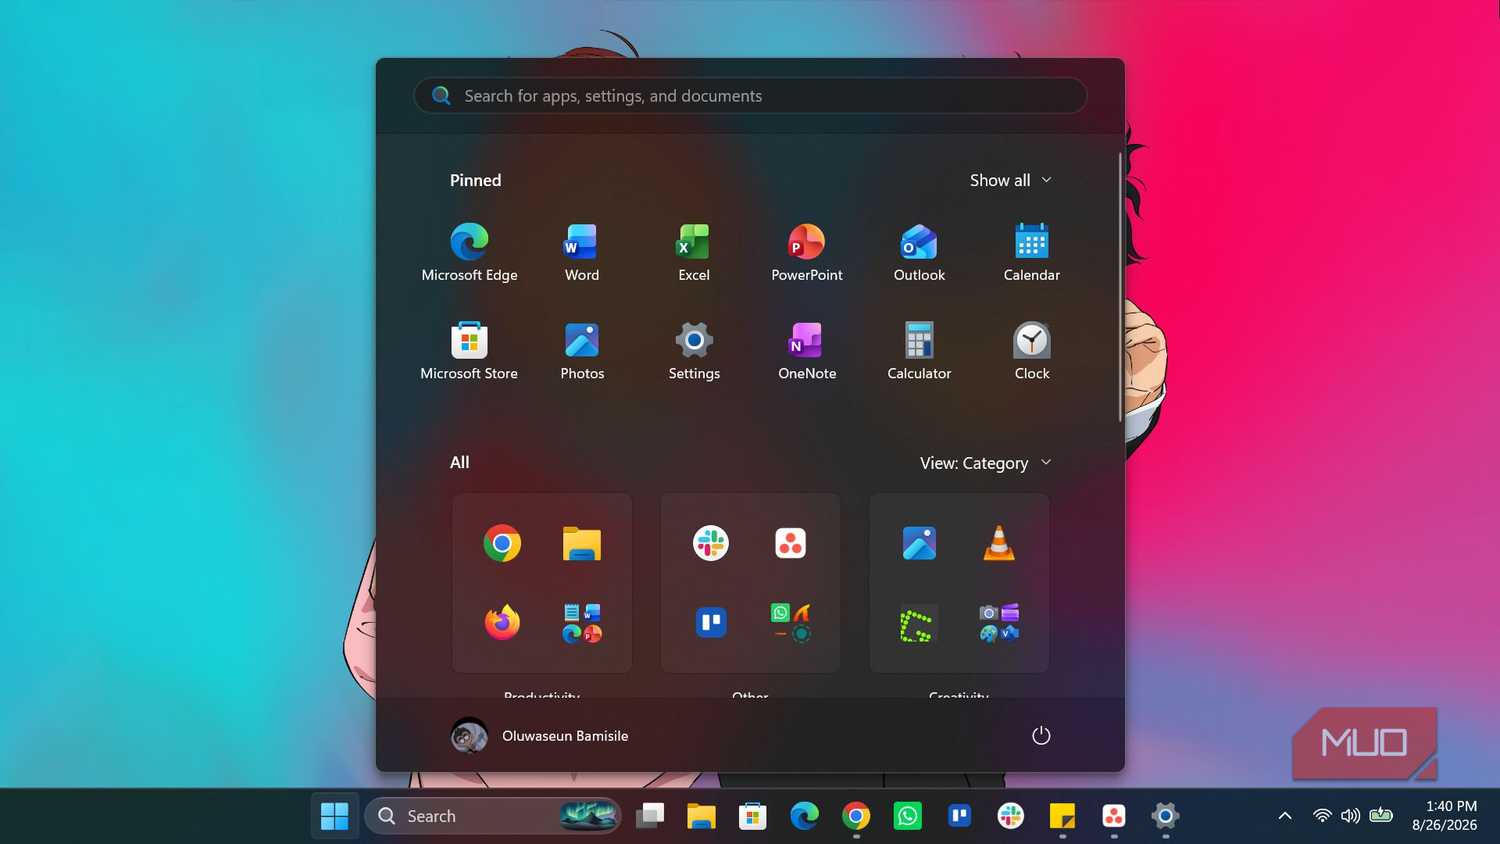Image resolution: width=1500 pixels, height=844 pixels.
Task: Open the Other category group of more apps
Action: click(x=790, y=622)
